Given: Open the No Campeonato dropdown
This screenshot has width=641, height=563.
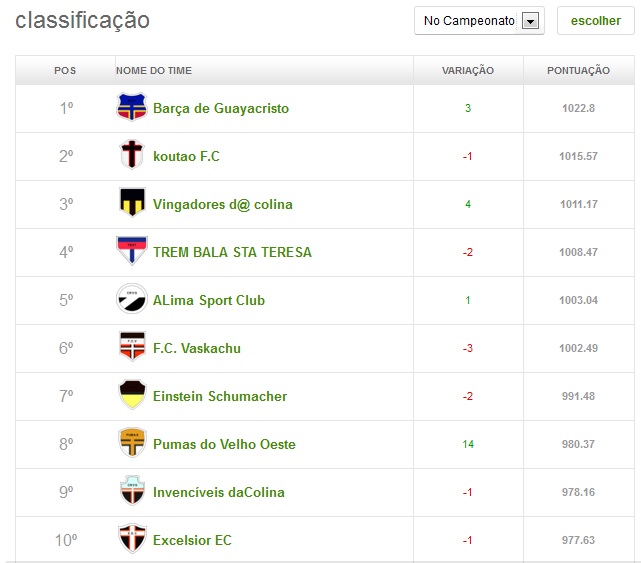Looking at the screenshot, I should pos(469,21).
